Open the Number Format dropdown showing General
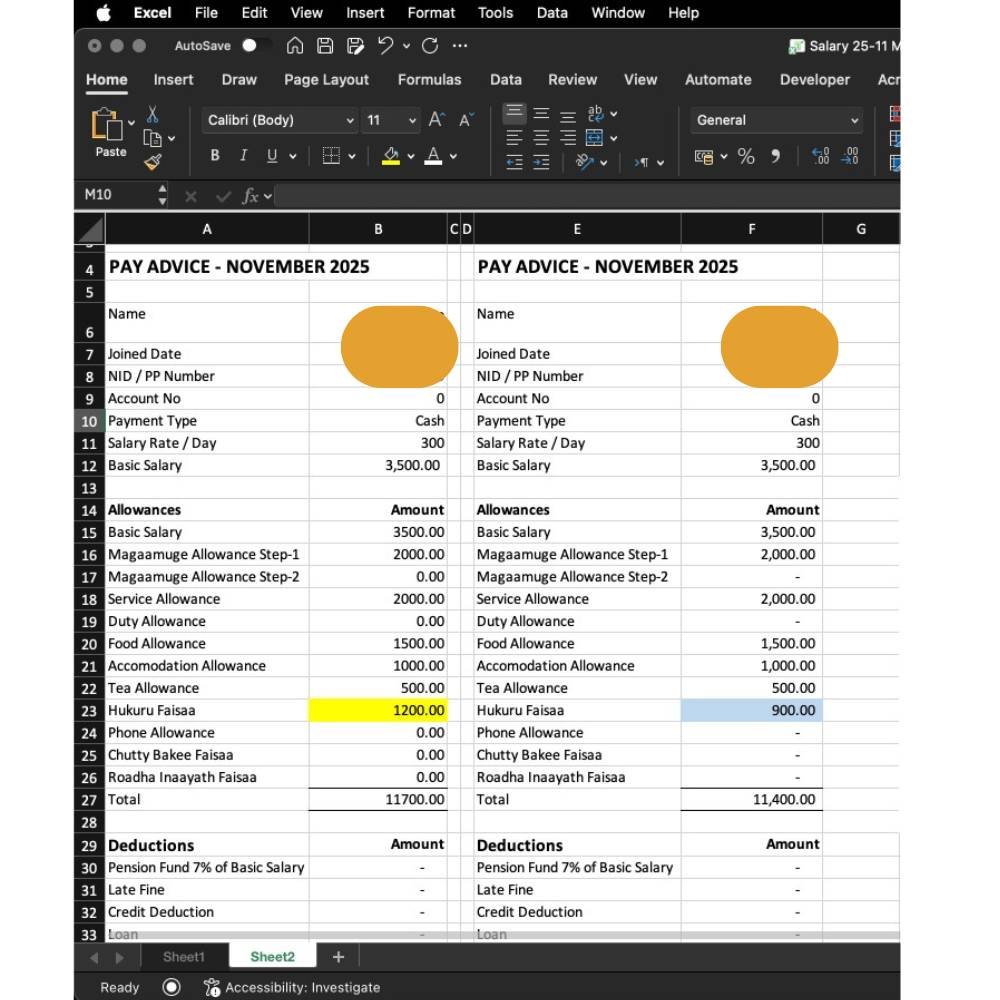Screen dimensions: 1000x1000 [x=776, y=120]
